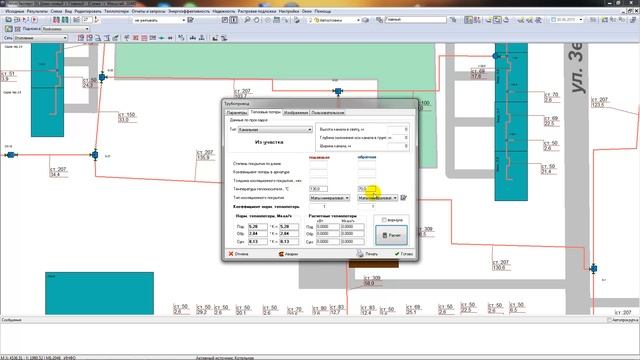Click the Готово button

point(404,254)
